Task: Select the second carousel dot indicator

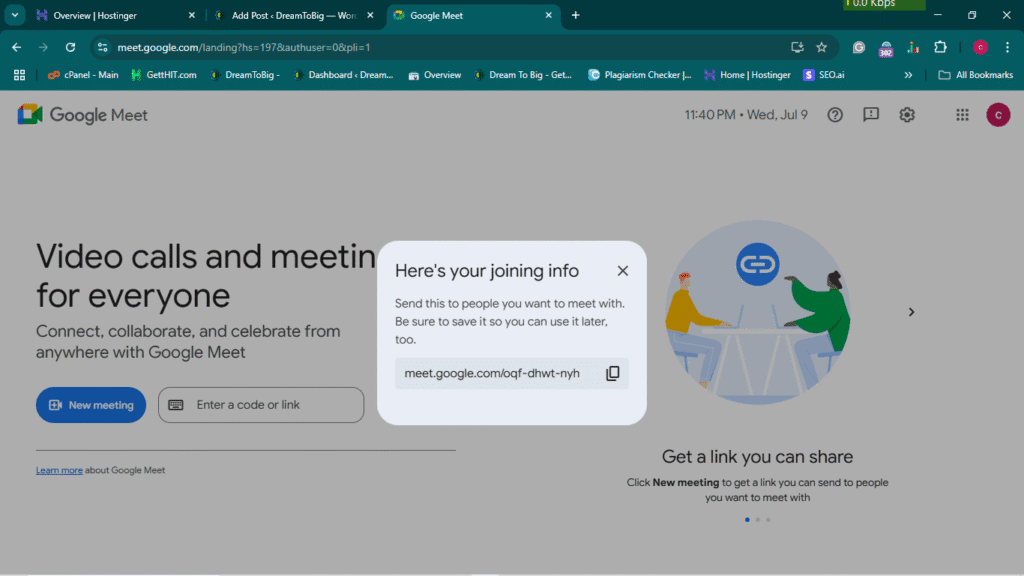Action: (x=757, y=520)
